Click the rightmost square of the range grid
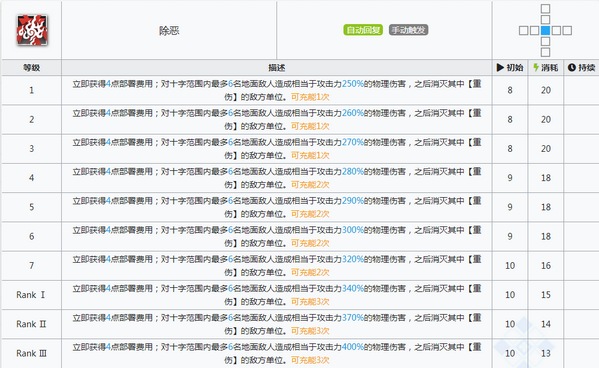 567,31
